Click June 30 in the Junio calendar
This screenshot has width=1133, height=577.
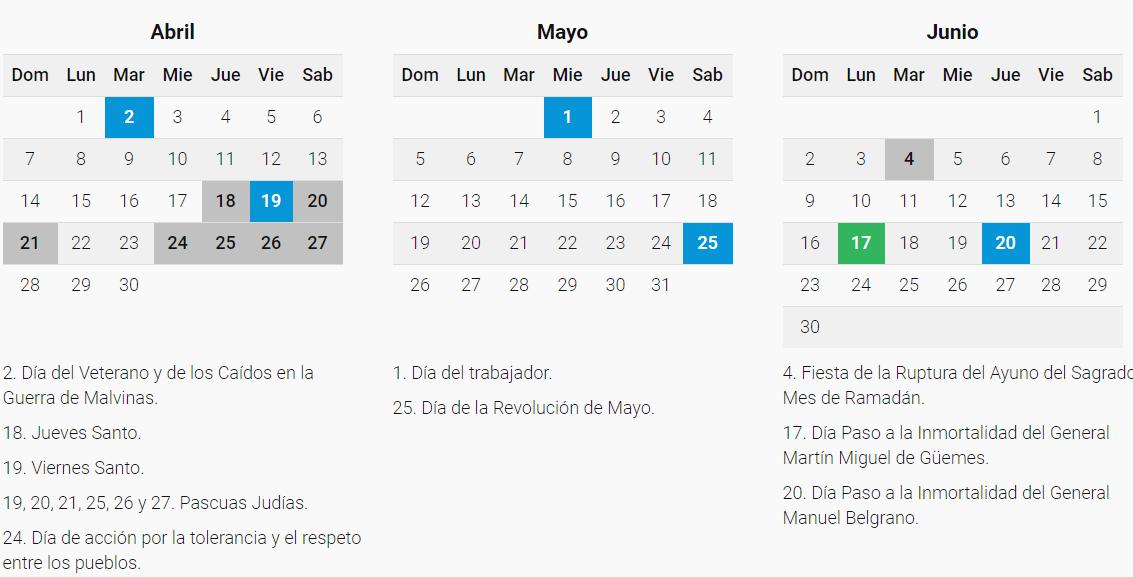point(810,327)
